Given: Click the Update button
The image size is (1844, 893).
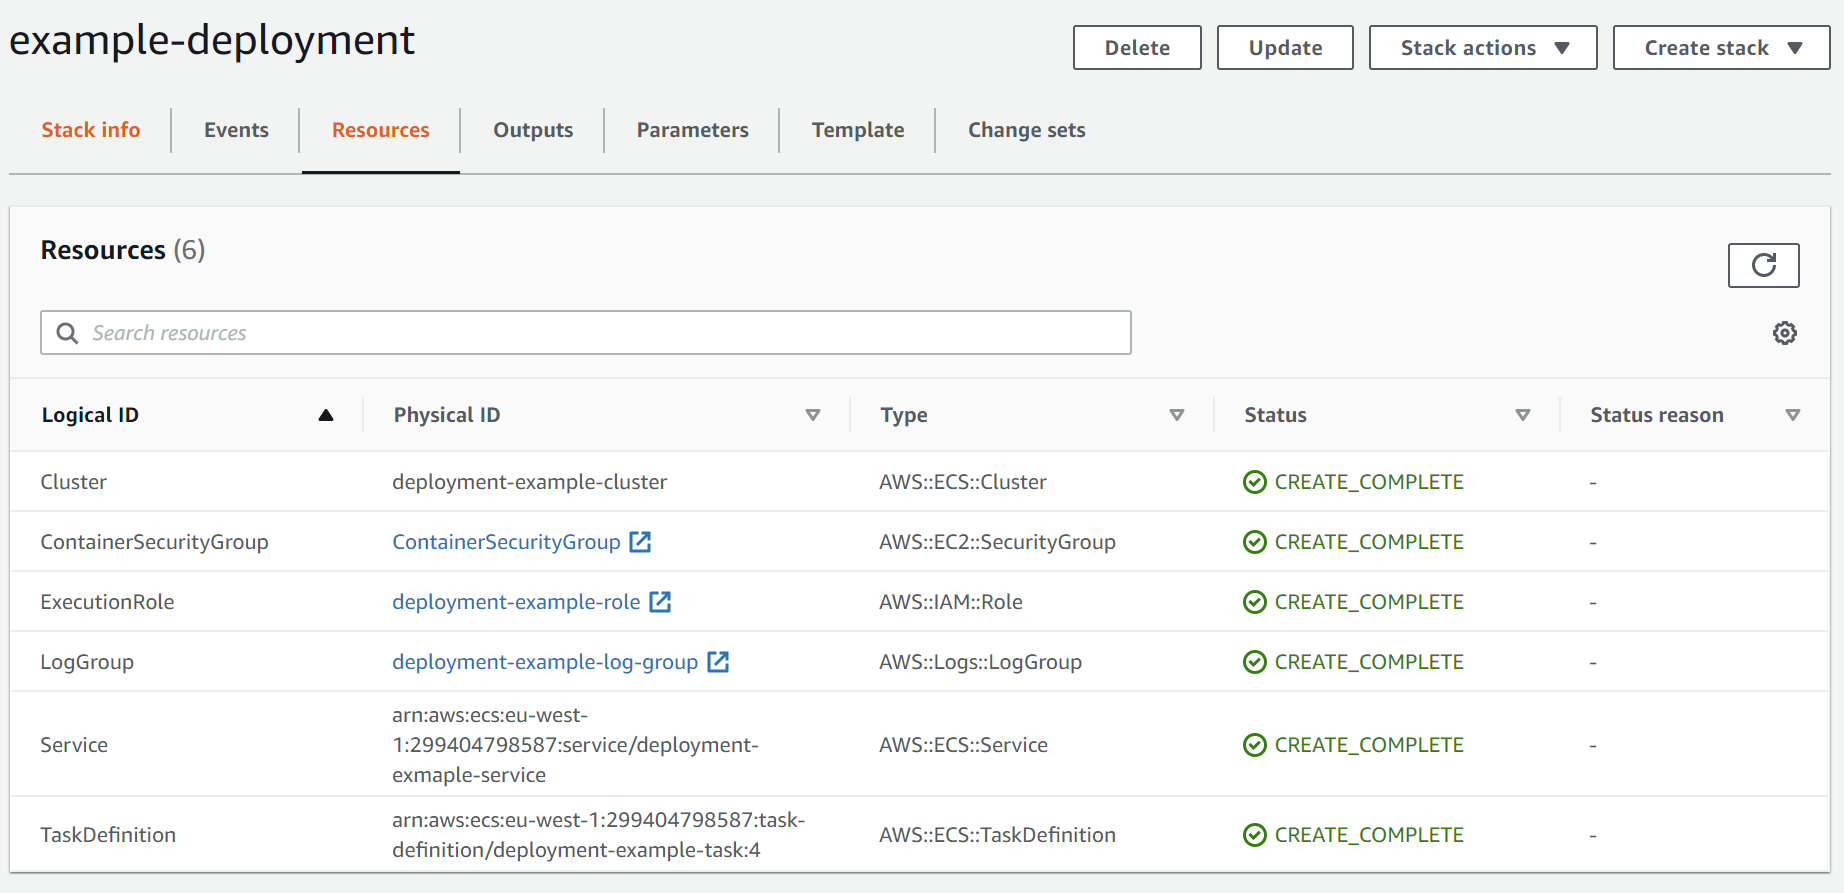Looking at the screenshot, I should click(x=1284, y=48).
